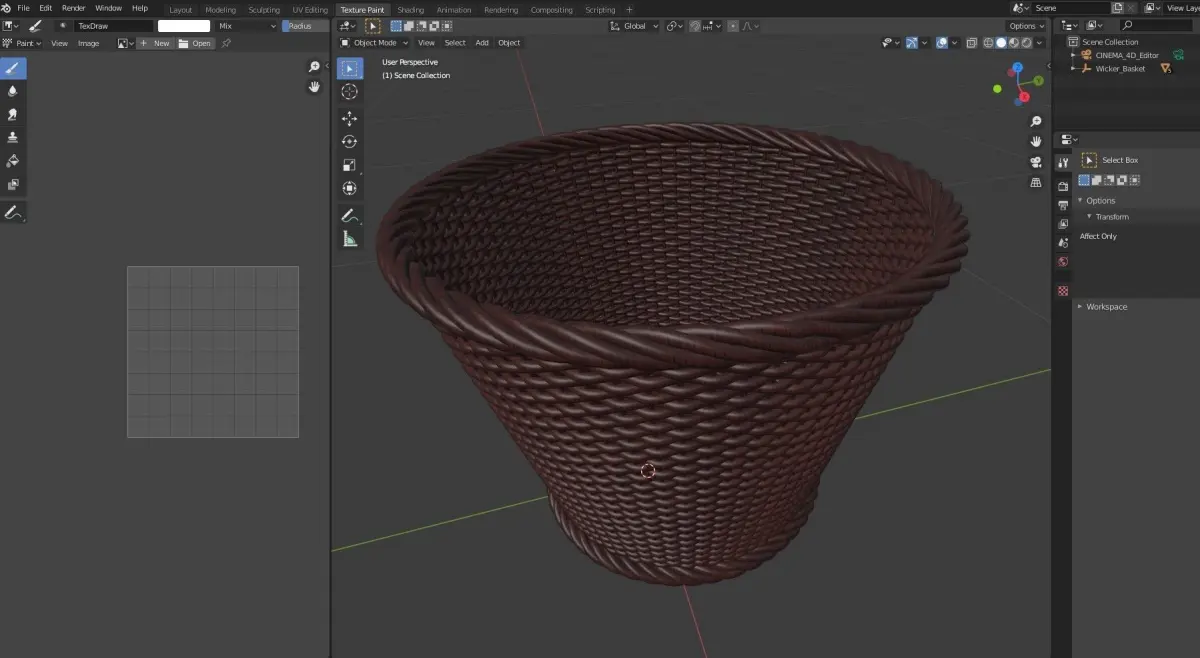
Task: Switch to rendered viewport shading
Action: pyautogui.click(x=1025, y=43)
